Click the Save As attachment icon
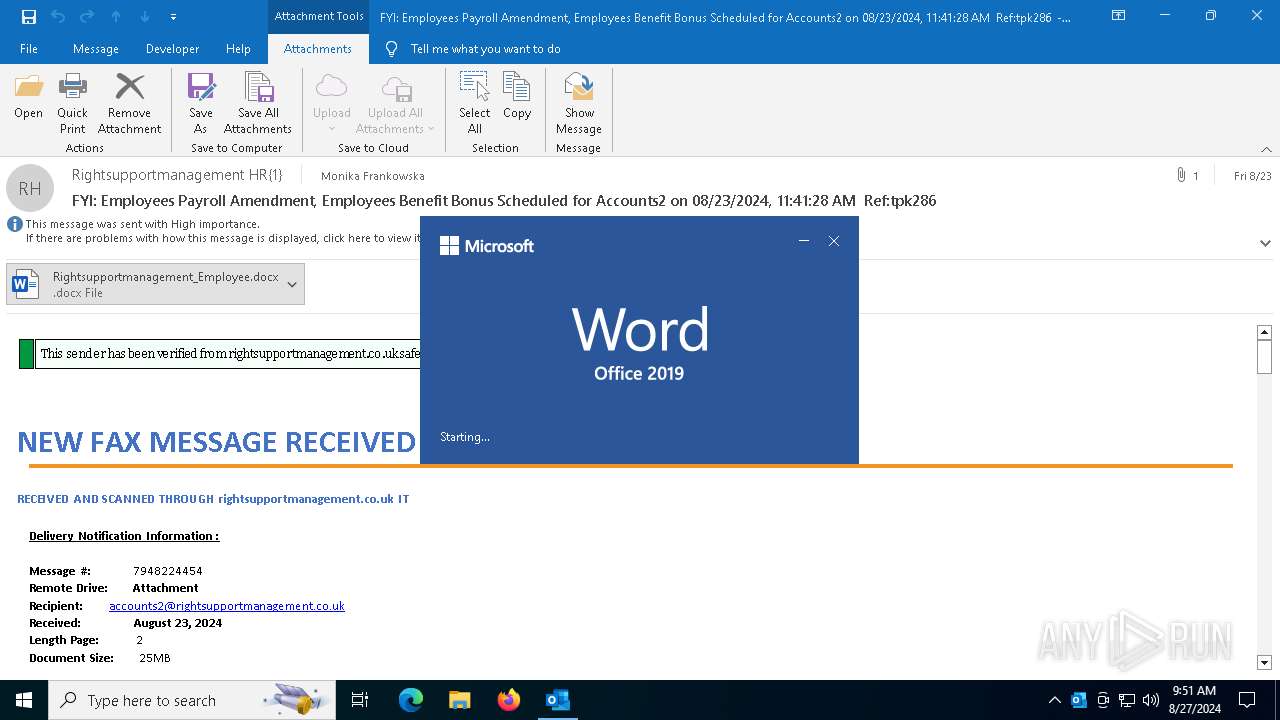This screenshot has width=1280, height=720. [x=200, y=103]
